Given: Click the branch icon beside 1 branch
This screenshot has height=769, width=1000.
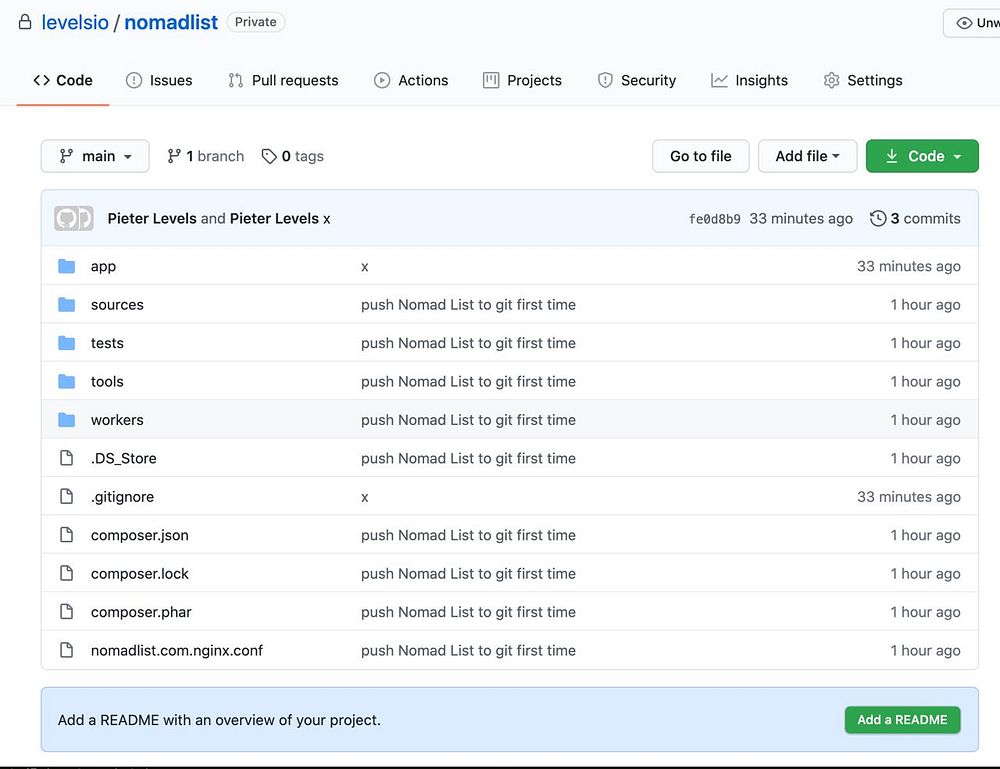Looking at the screenshot, I should tap(173, 156).
